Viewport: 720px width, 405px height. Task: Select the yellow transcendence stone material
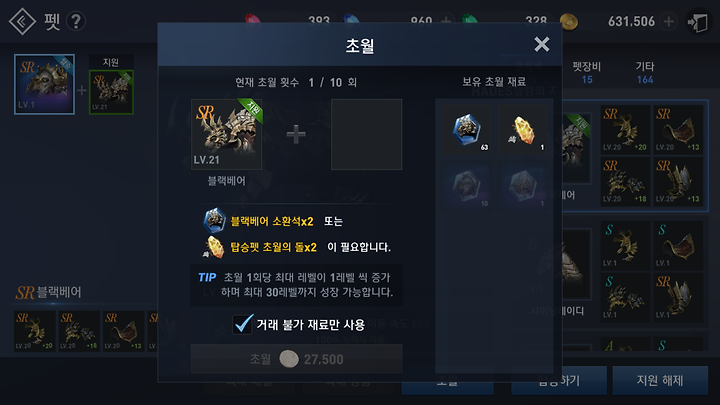(x=523, y=129)
